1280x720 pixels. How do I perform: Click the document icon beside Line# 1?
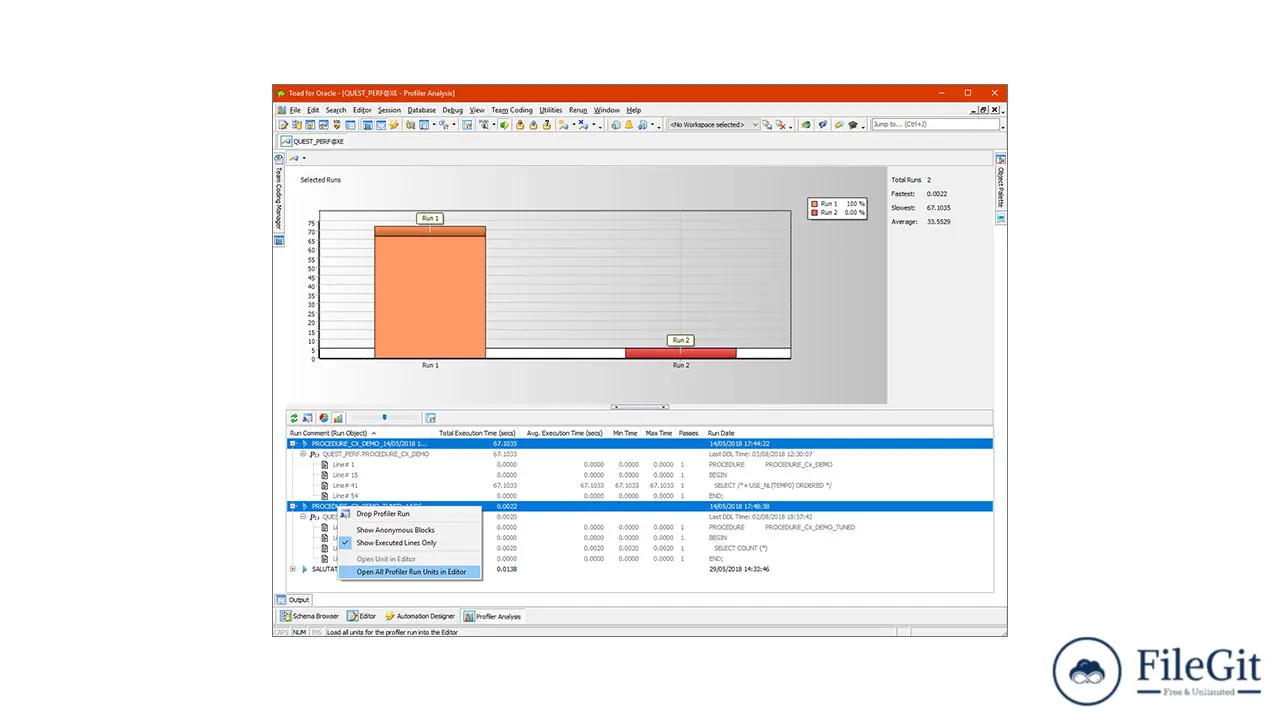pos(325,465)
